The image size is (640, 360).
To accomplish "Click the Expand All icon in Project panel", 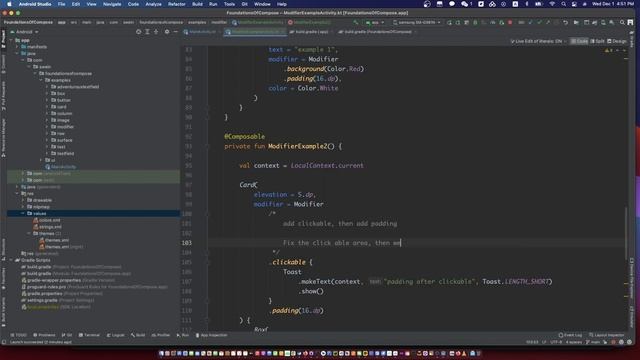I will 147,31.
